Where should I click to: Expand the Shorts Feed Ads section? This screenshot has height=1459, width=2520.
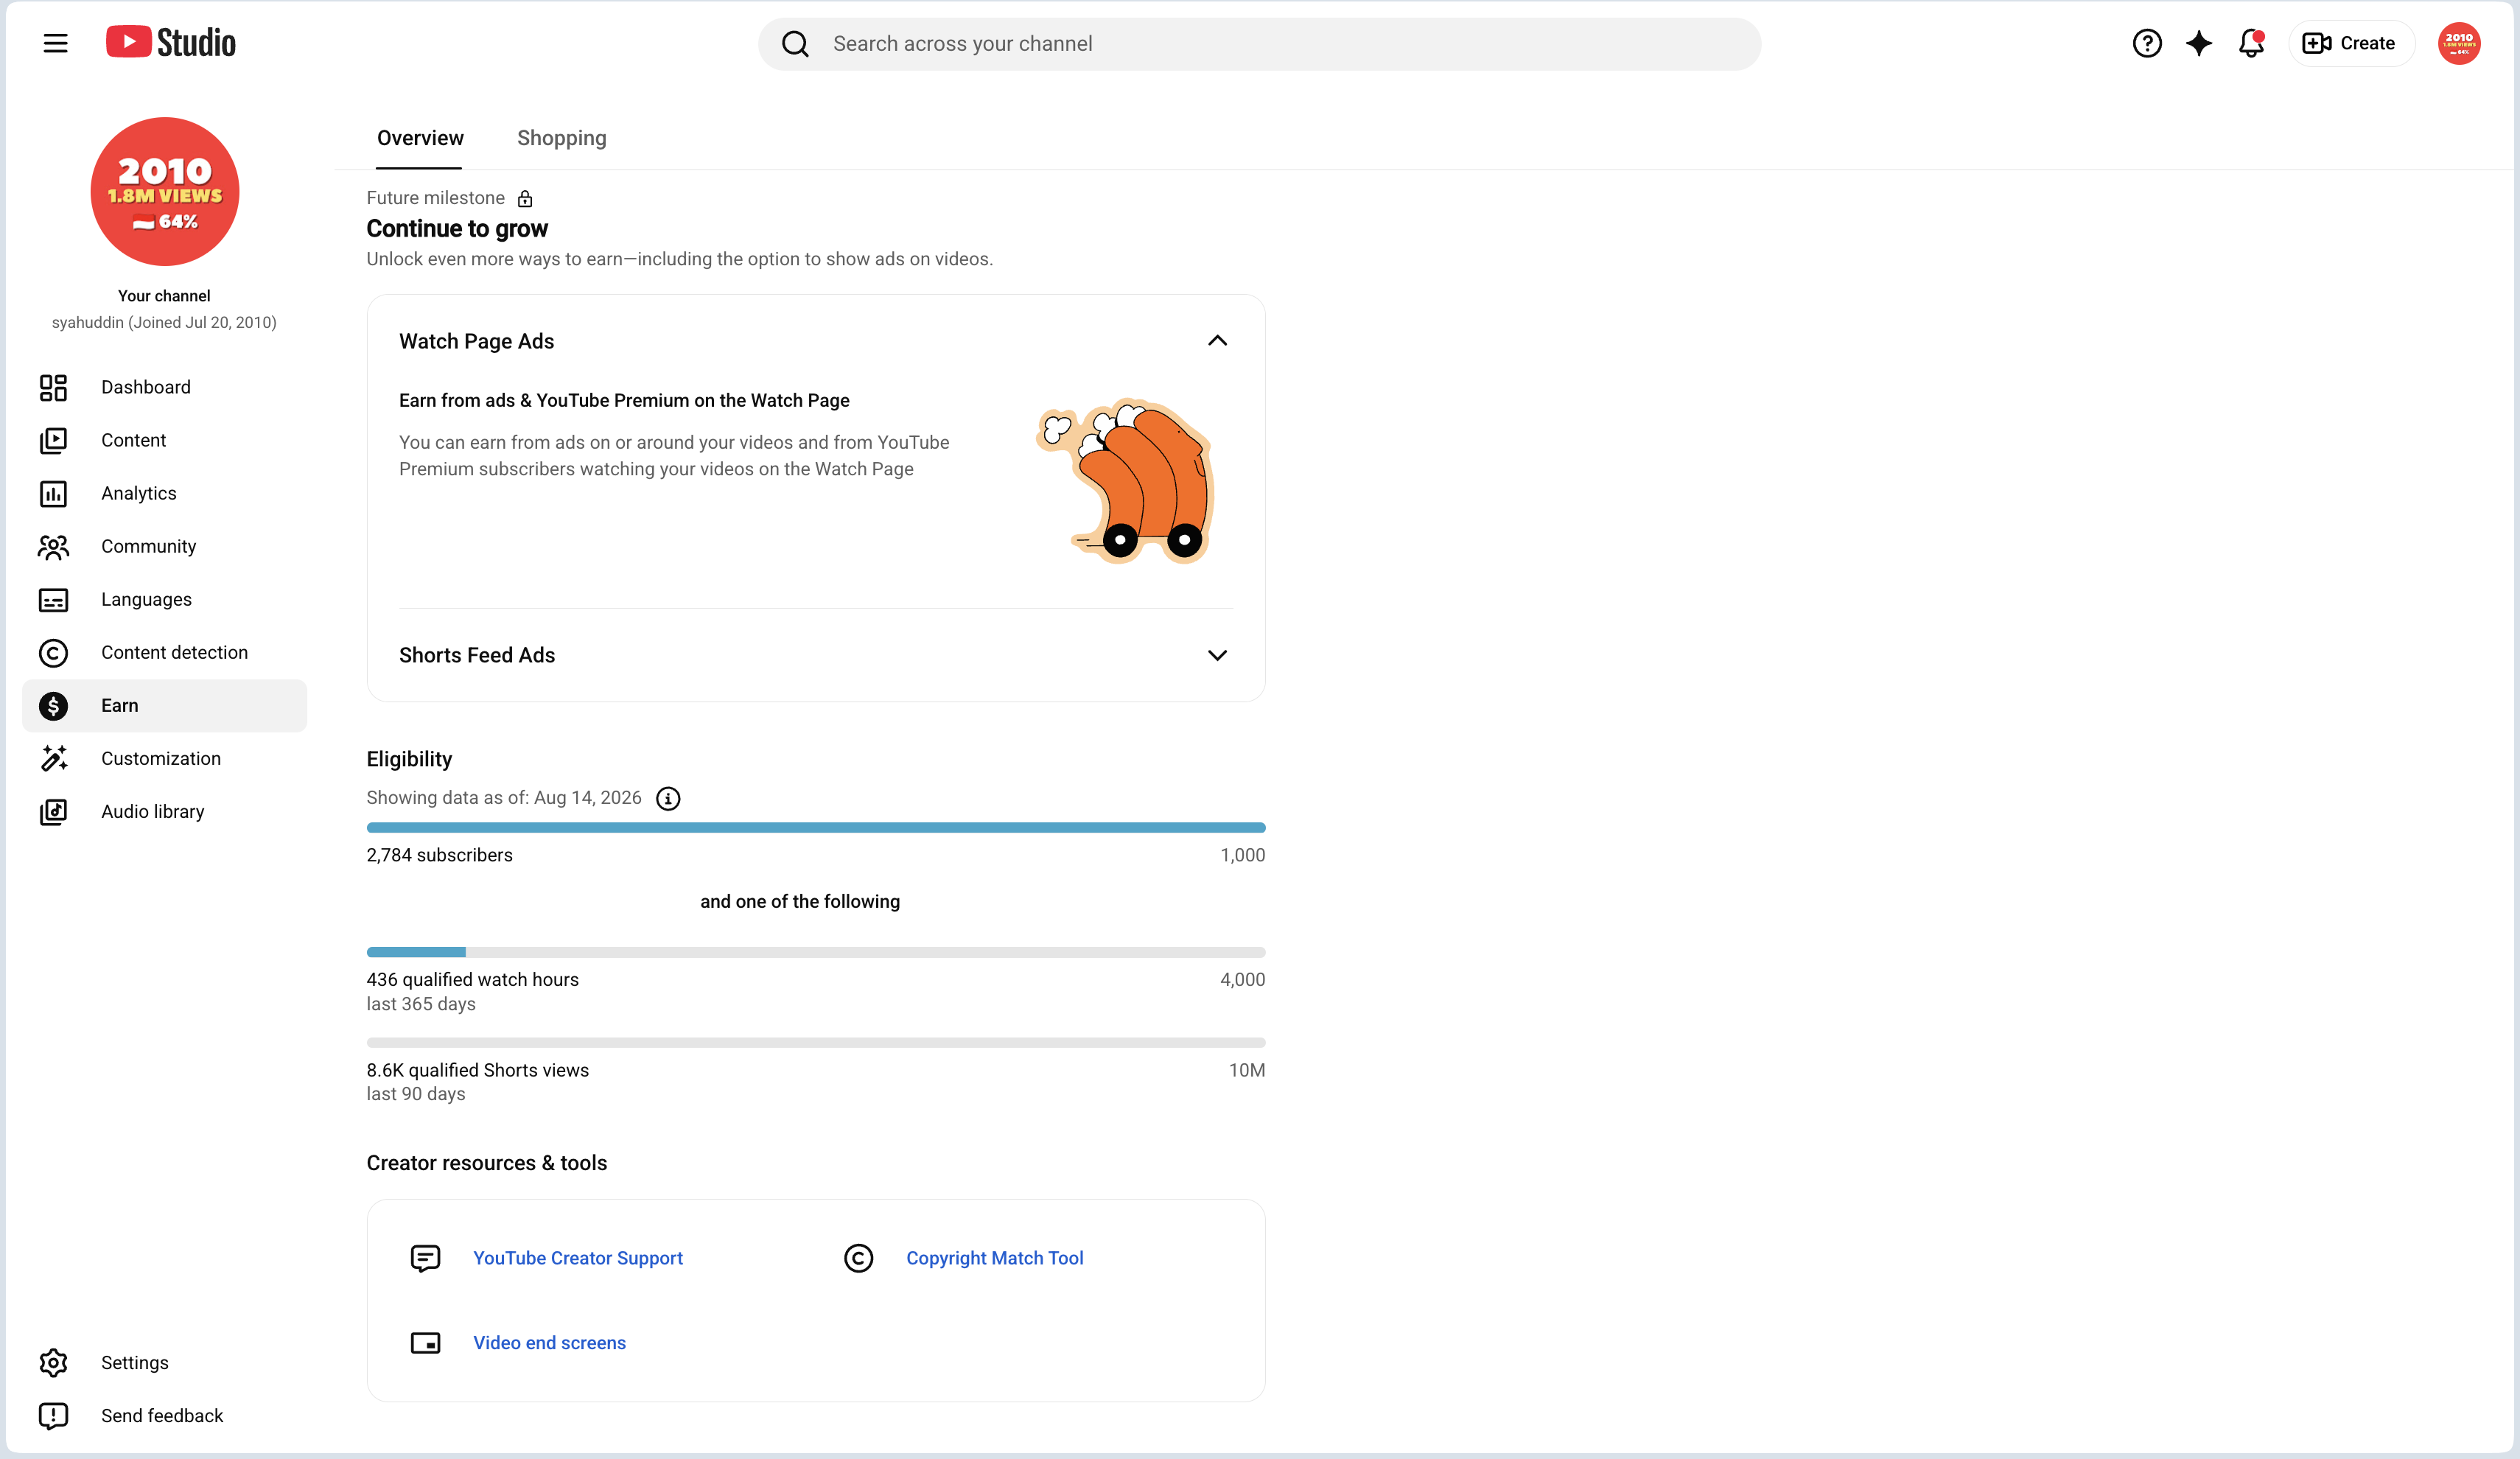(x=1217, y=655)
